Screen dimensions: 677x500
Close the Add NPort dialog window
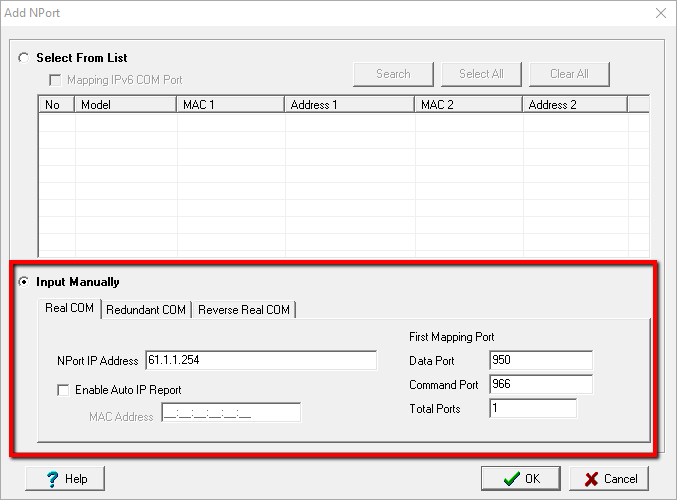click(660, 13)
